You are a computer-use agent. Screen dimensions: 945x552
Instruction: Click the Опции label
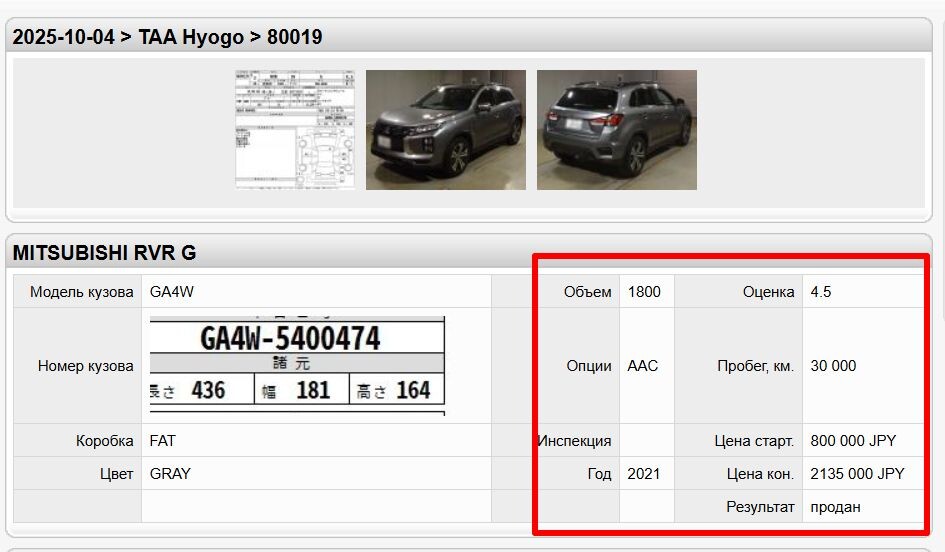point(589,366)
